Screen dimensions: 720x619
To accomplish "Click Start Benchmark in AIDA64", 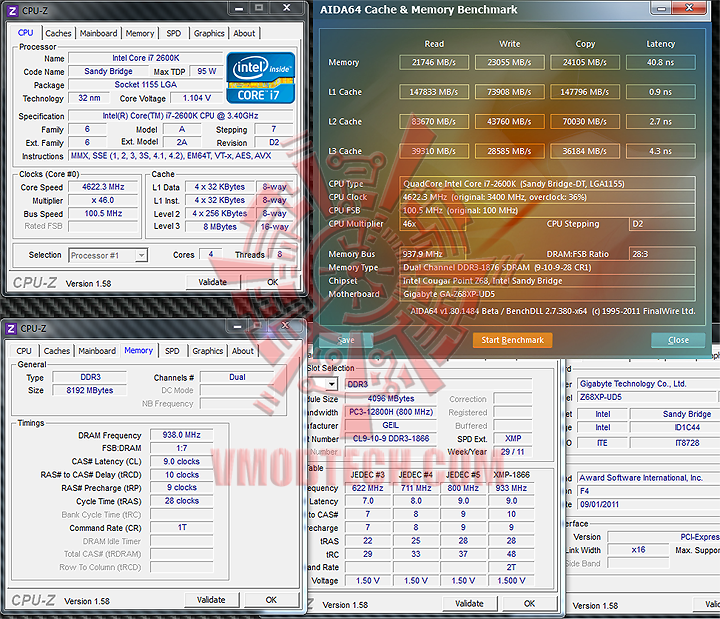I will pos(512,340).
